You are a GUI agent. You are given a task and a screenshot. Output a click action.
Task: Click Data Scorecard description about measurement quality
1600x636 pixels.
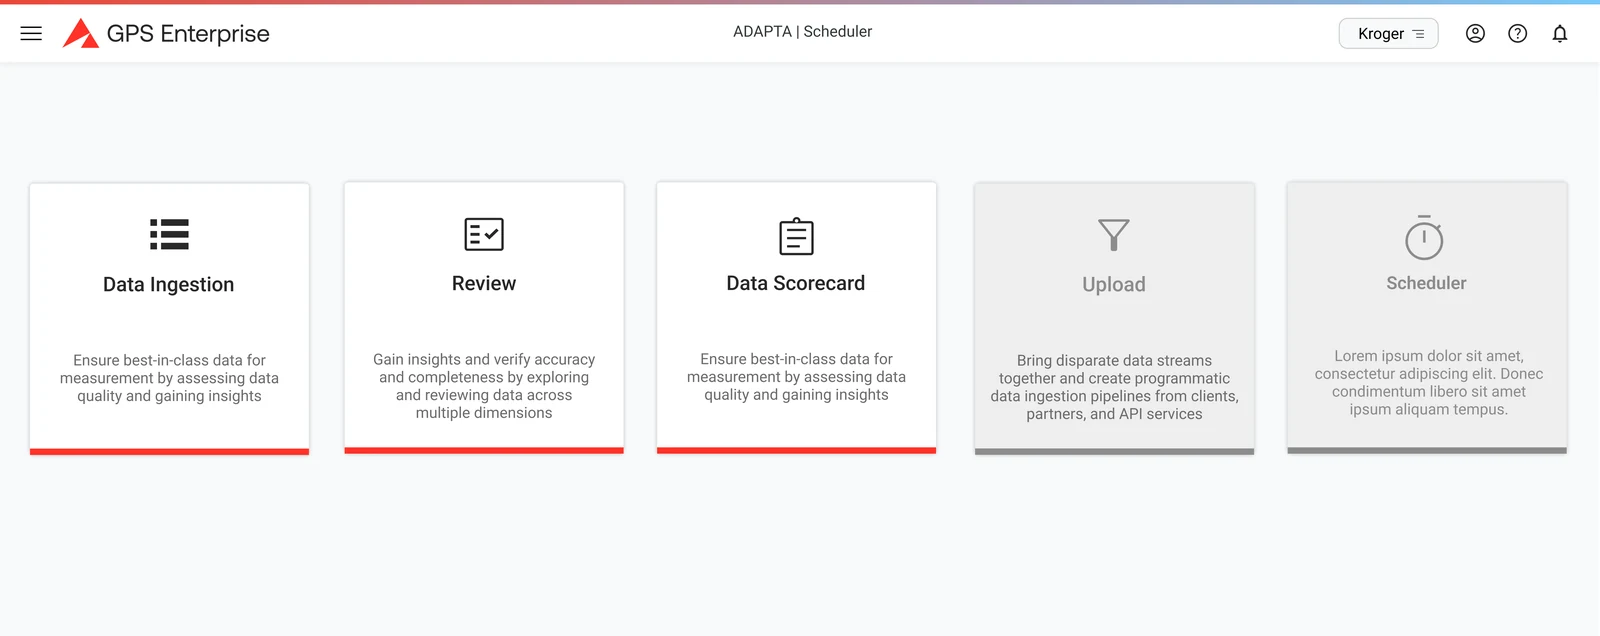coord(796,377)
